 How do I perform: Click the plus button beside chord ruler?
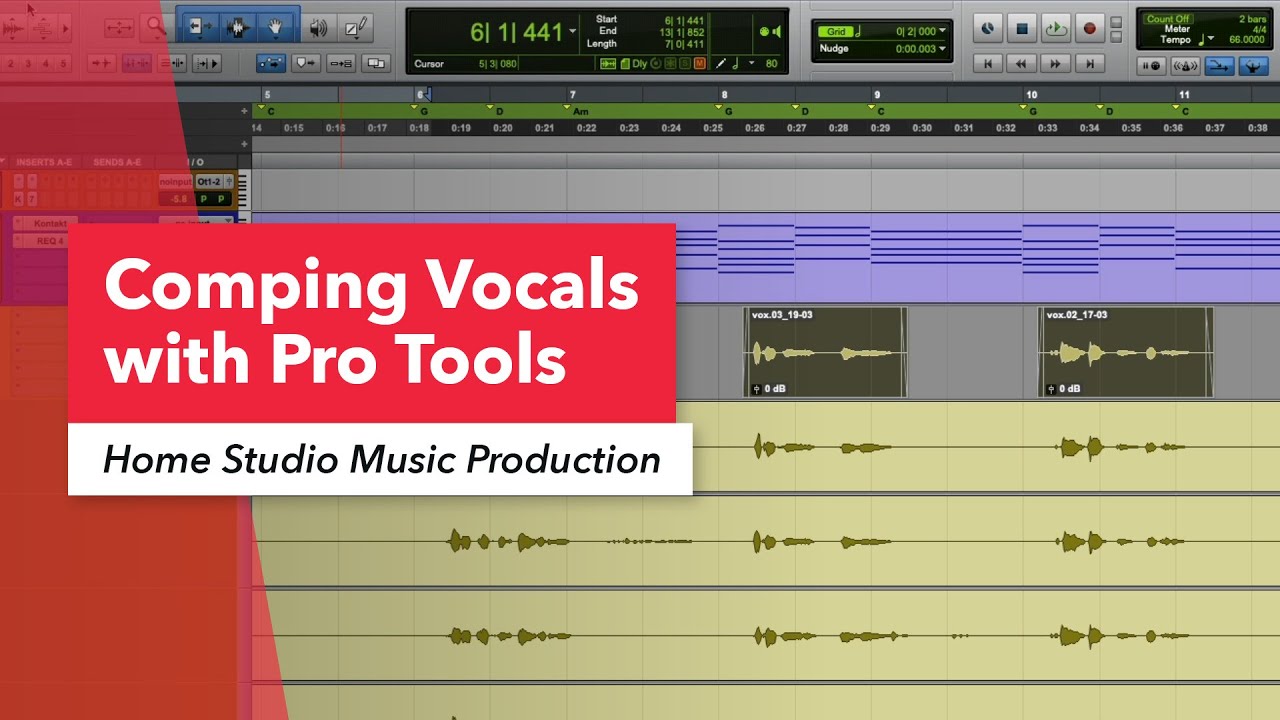click(244, 111)
